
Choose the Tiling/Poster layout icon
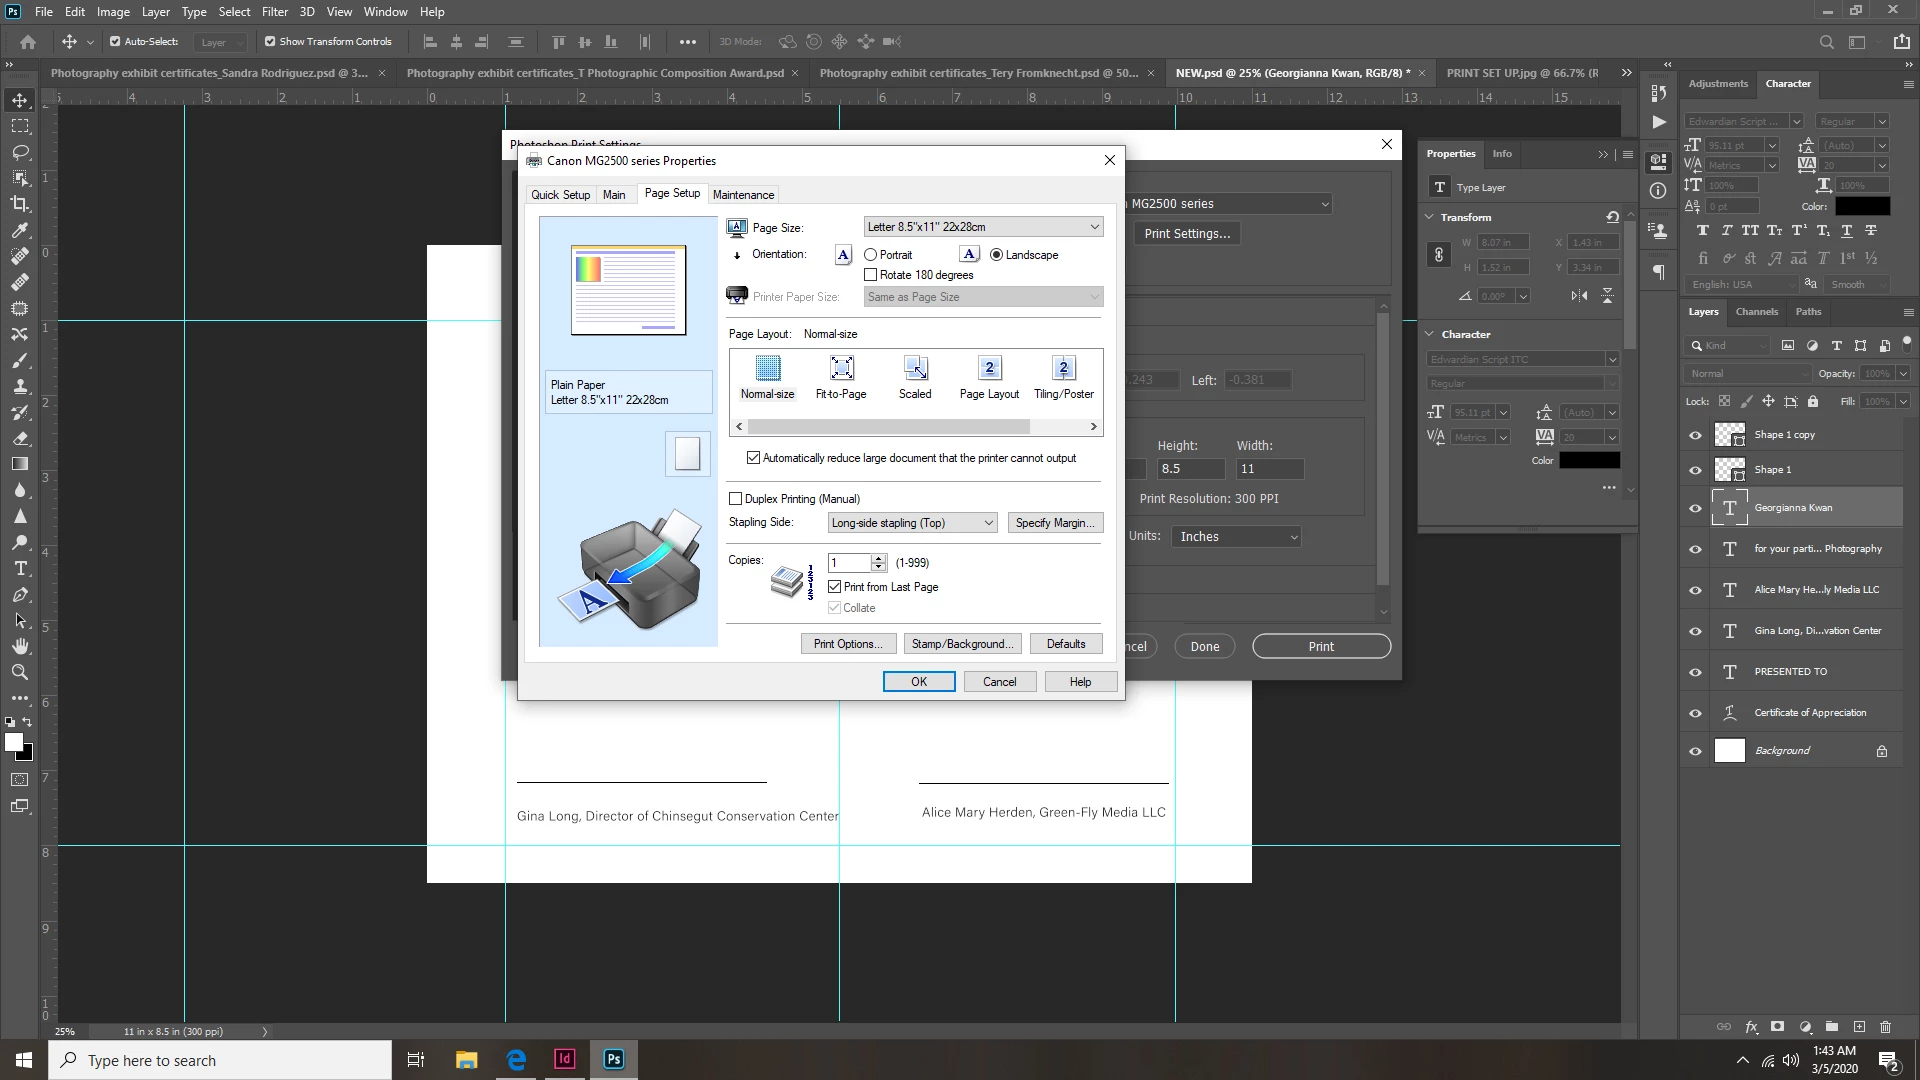coord(1063,369)
